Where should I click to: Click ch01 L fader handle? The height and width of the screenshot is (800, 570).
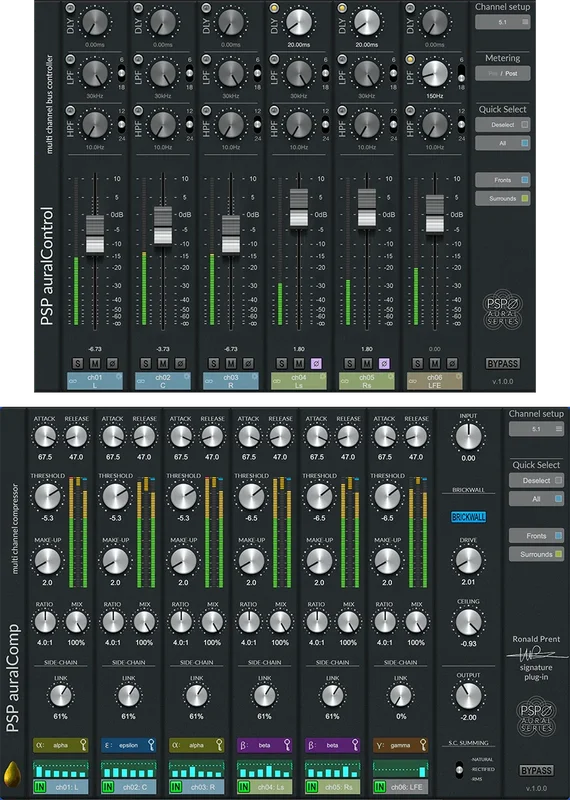[x=95, y=234]
